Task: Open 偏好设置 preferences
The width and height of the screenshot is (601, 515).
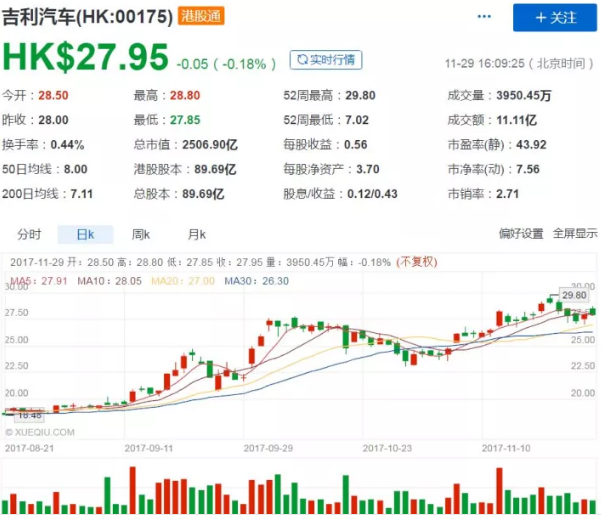Action: pyautogui.click(x=521, y=233)
